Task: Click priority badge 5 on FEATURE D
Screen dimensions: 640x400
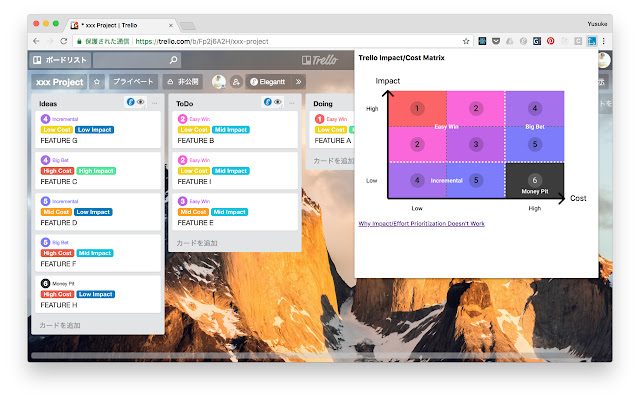Action: (x=45, y=201)
